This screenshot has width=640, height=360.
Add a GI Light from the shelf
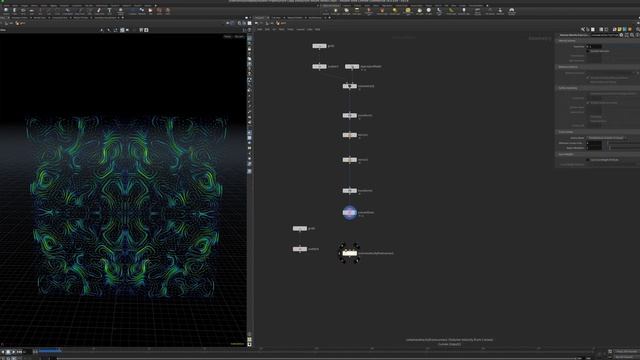point(429,11)
